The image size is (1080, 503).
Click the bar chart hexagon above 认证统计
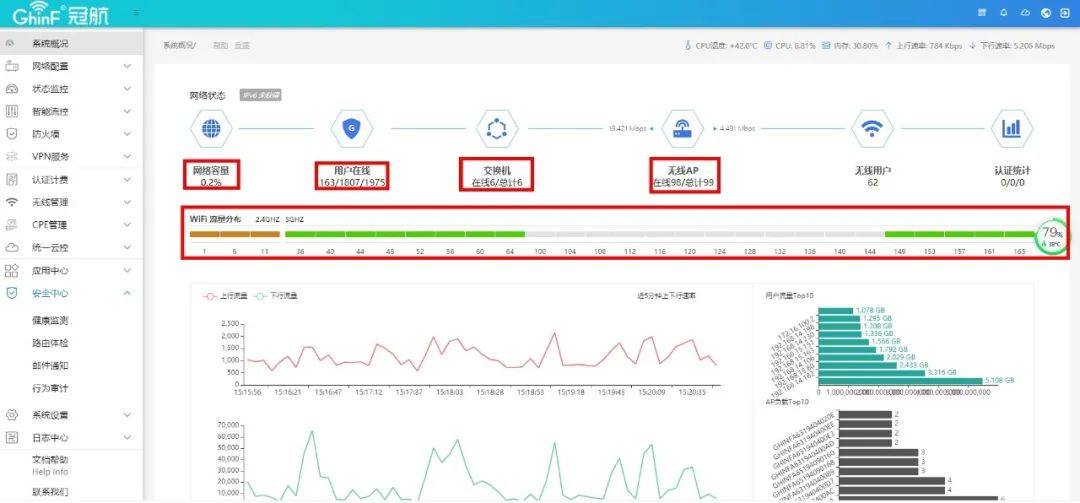click(1012, 128)
